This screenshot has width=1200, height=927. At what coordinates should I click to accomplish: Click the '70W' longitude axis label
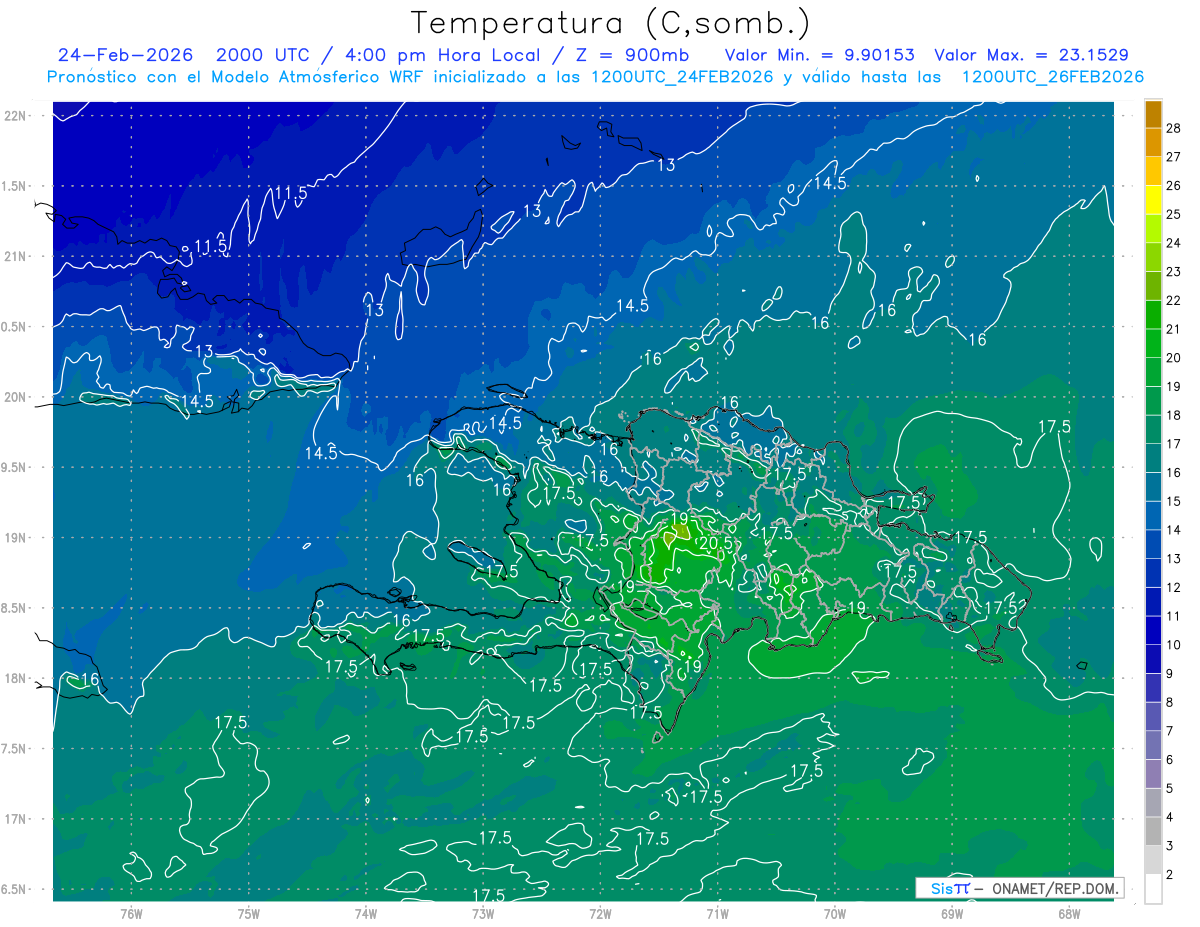(834, 914)
